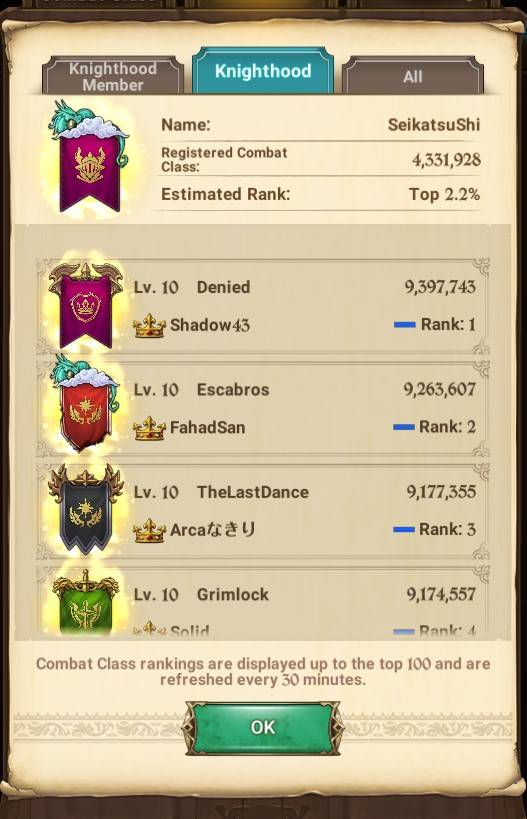Confirm with the green OK button
Image resolution: width=527 pixels, height=819 pixels.
tap(263, 728)
